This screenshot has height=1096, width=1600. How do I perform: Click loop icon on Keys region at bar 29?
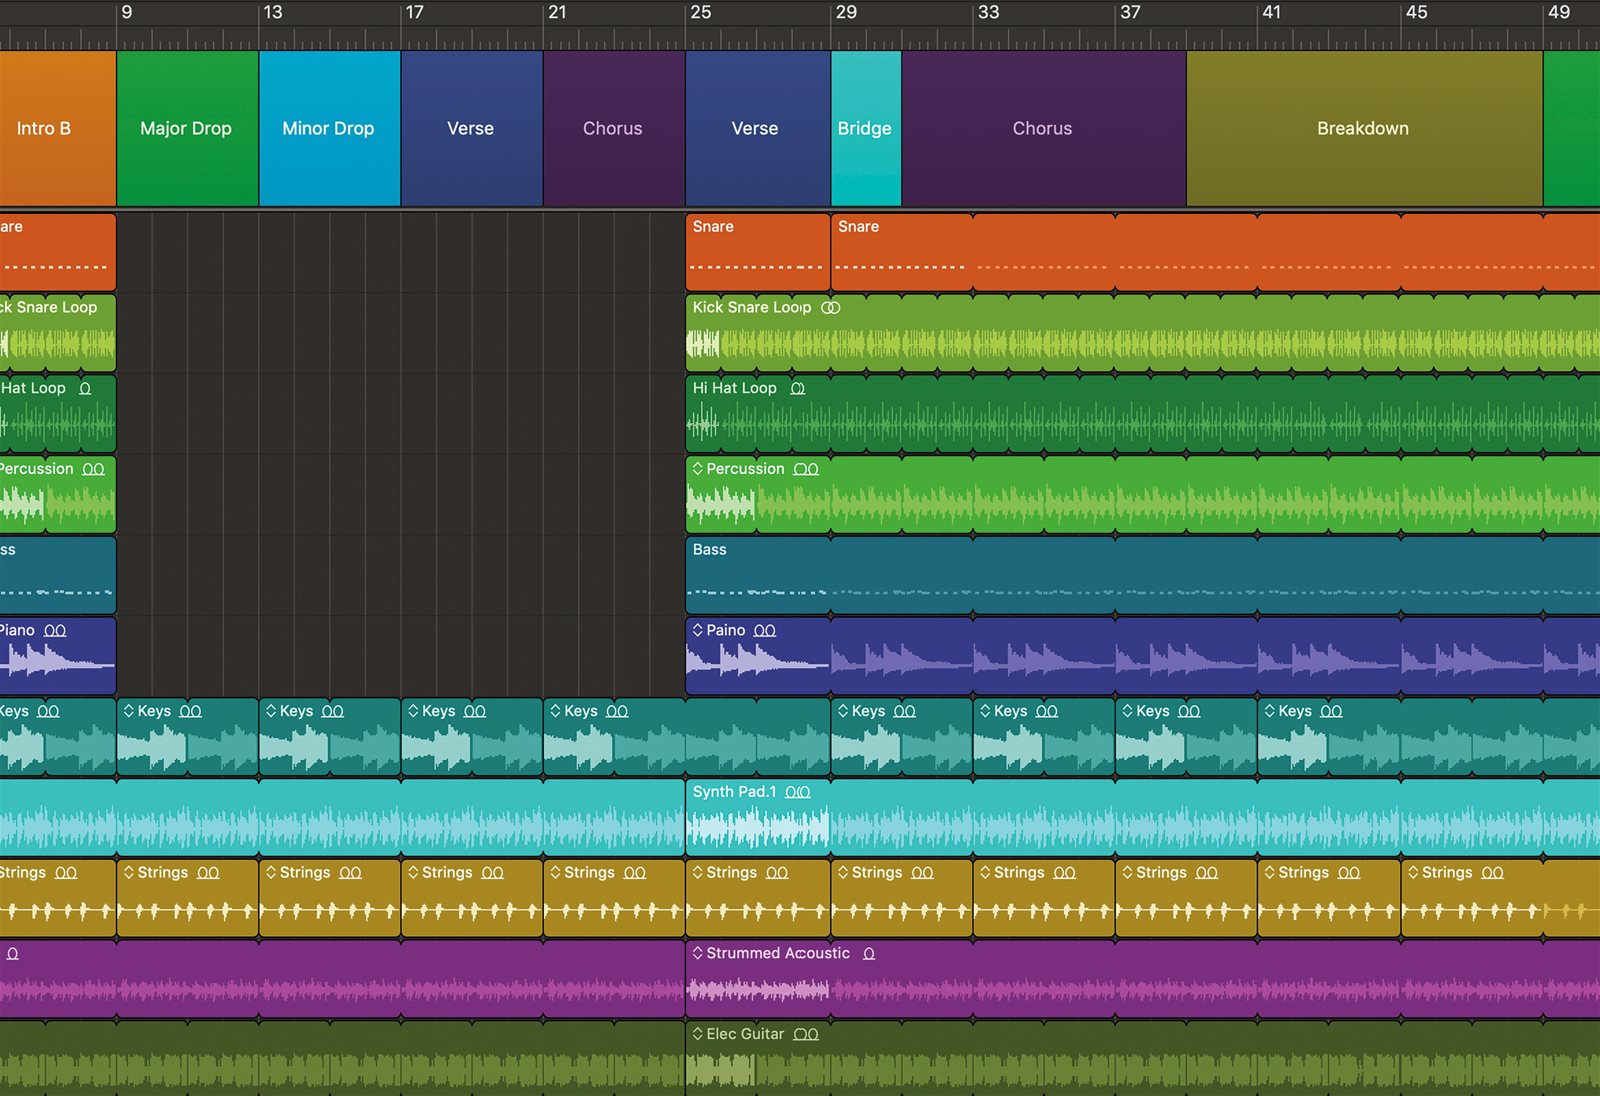pyautogui.click(x=904, y=712)
